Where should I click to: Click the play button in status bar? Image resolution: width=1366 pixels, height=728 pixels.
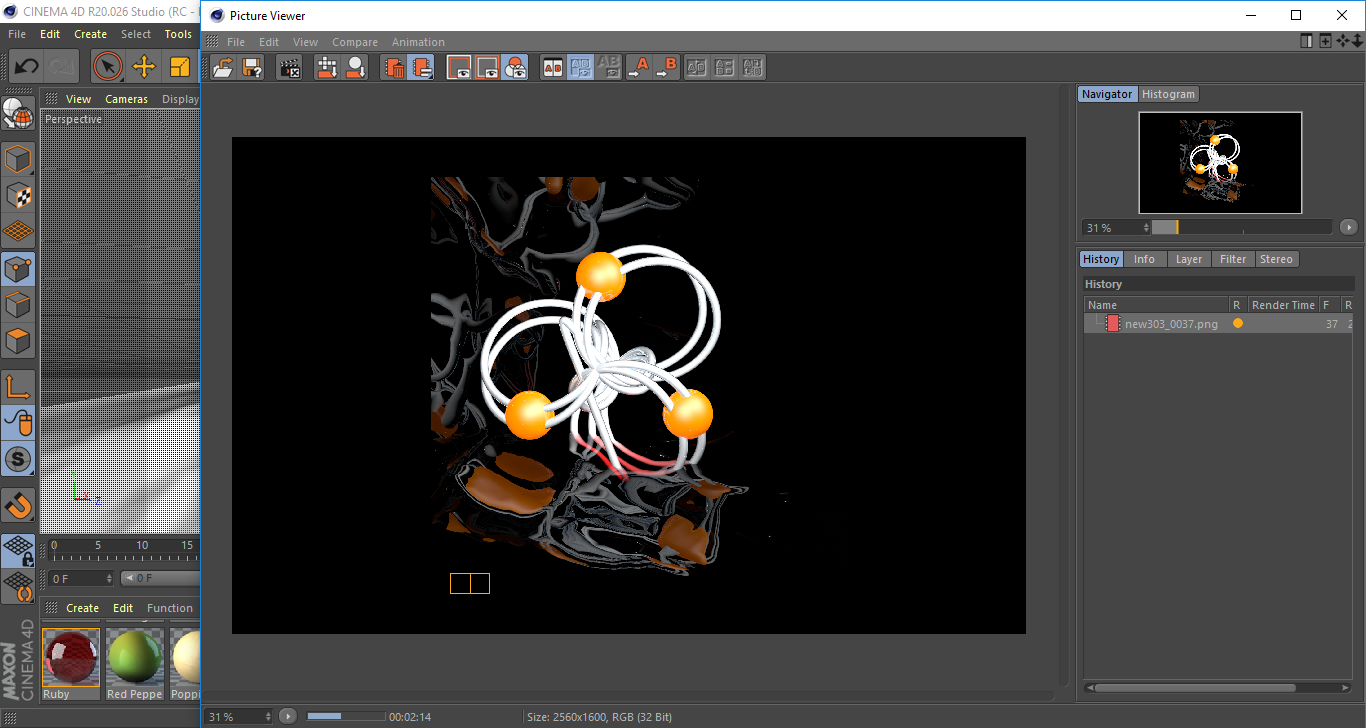tap(288, 716)
